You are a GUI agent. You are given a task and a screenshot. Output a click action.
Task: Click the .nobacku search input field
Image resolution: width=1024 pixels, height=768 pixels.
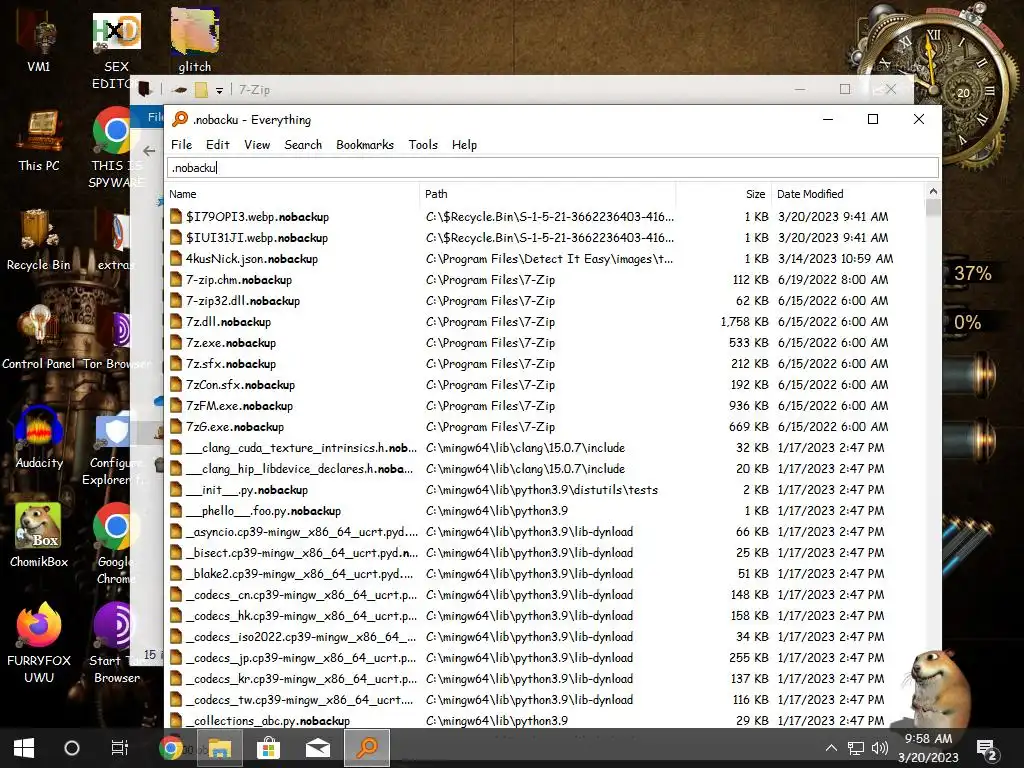pos(552,168)
